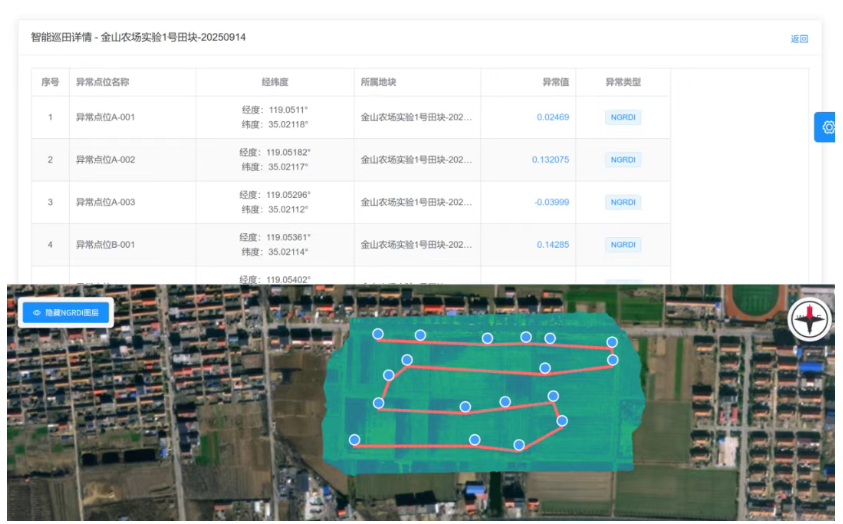Select row 异常点位B-001
843x524 pixels.
105,244
